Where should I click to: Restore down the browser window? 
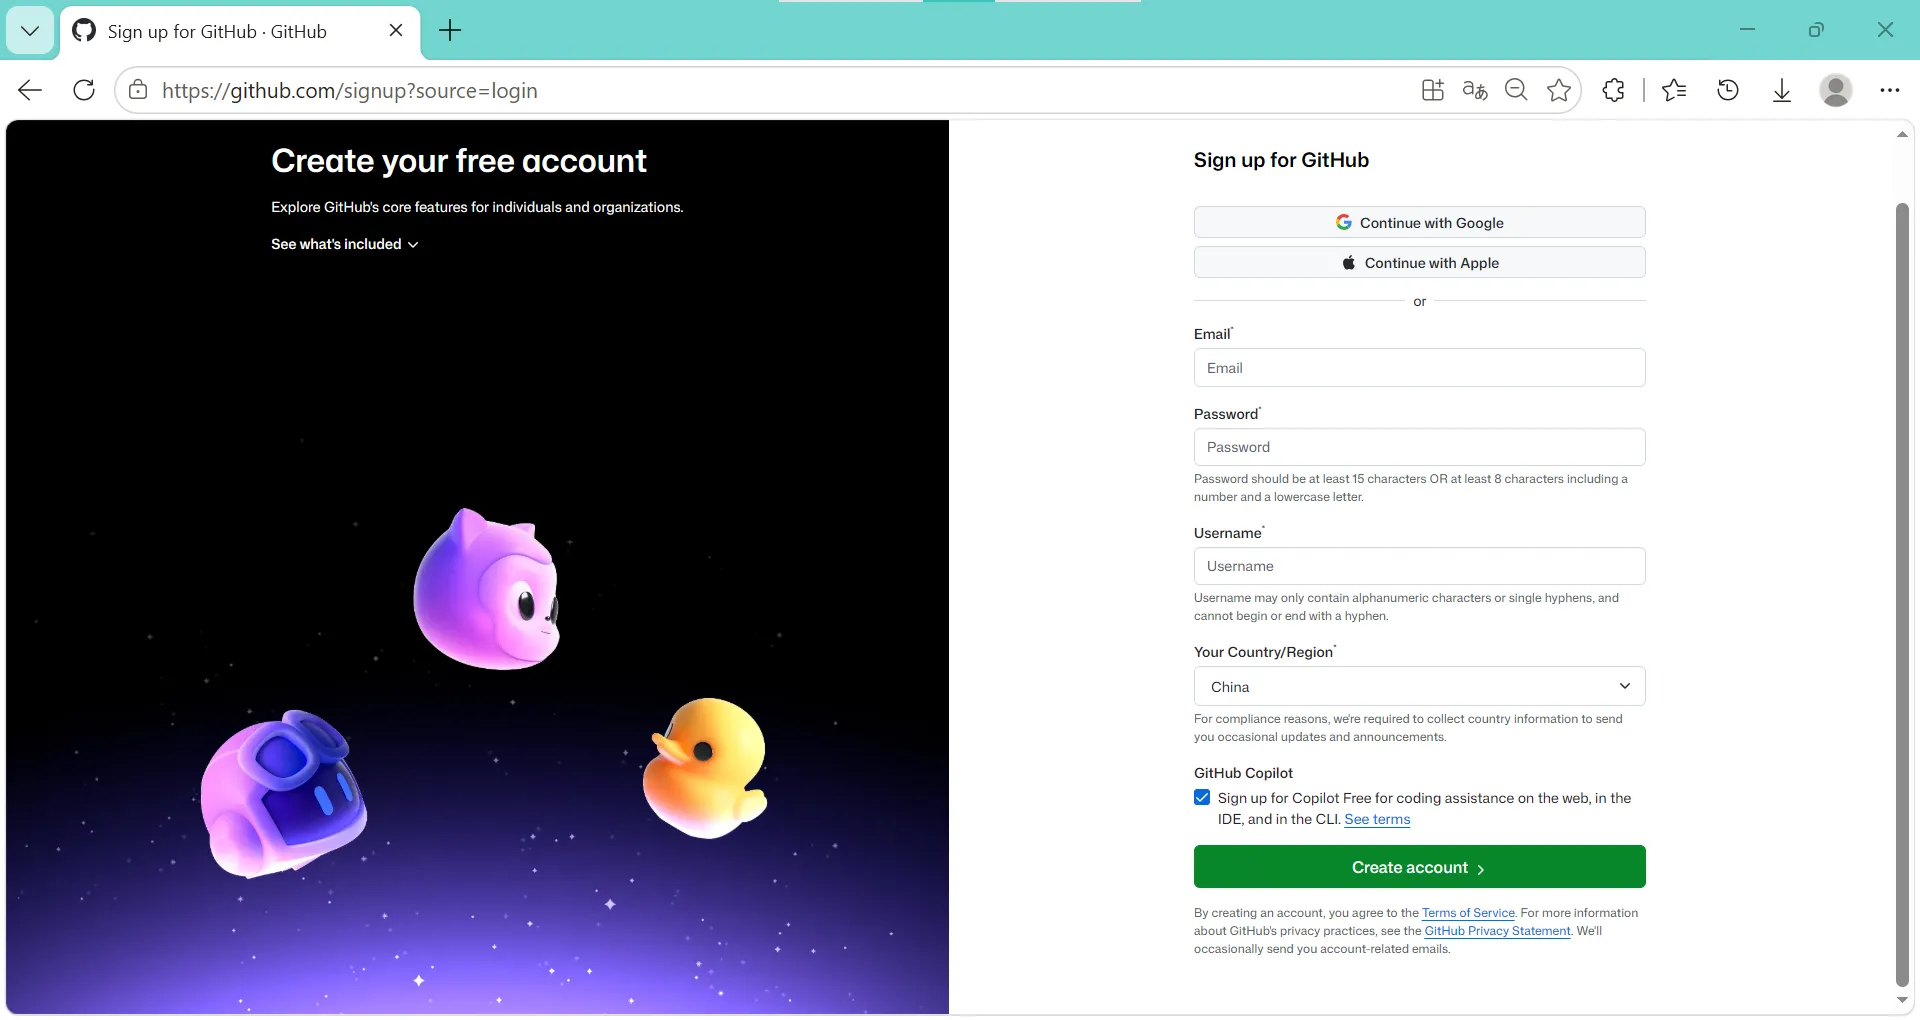coord(1816,30)
